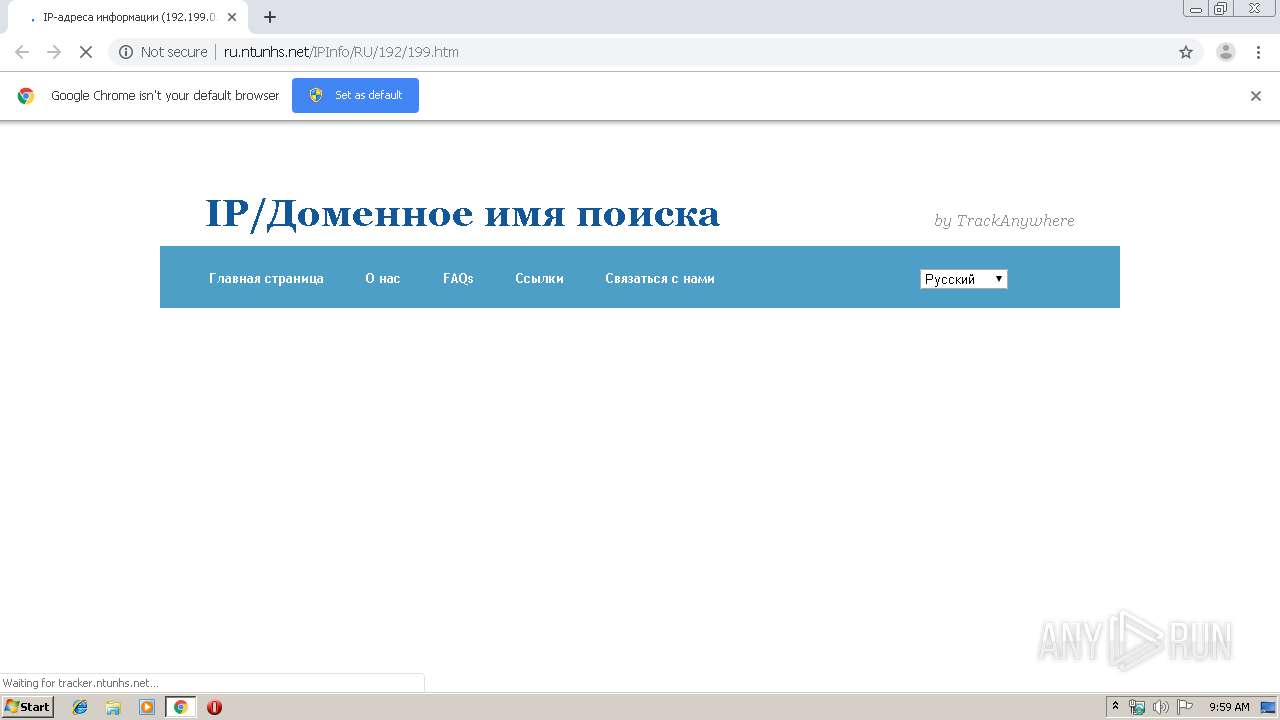
Task: View site info next to Not secure
Action: click(126, 52)
